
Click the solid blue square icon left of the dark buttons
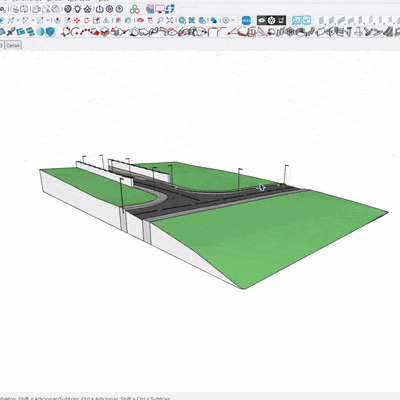[x=246, y=21]
